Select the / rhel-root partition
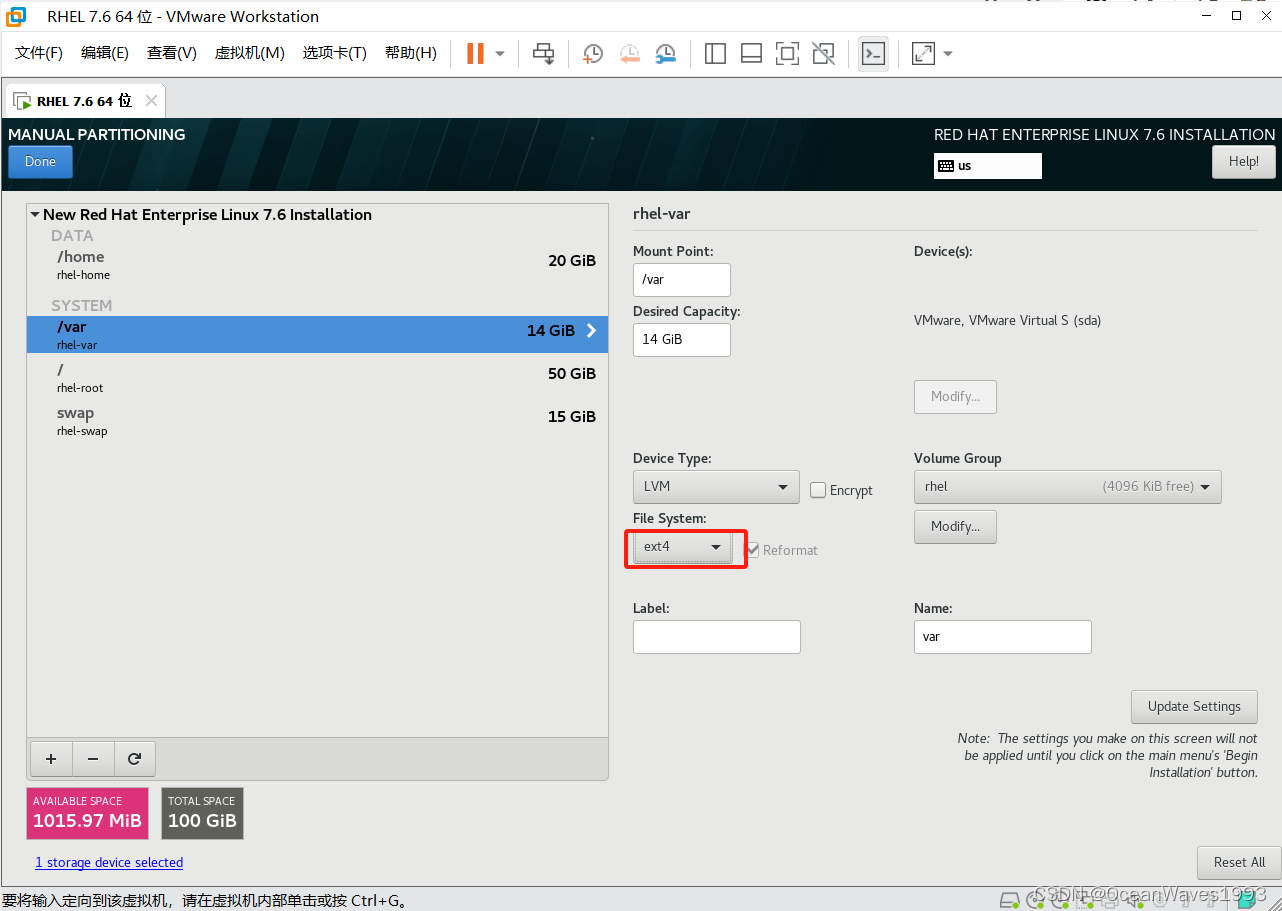Screen dimensions: 1282x911 [x=317, y=378]
